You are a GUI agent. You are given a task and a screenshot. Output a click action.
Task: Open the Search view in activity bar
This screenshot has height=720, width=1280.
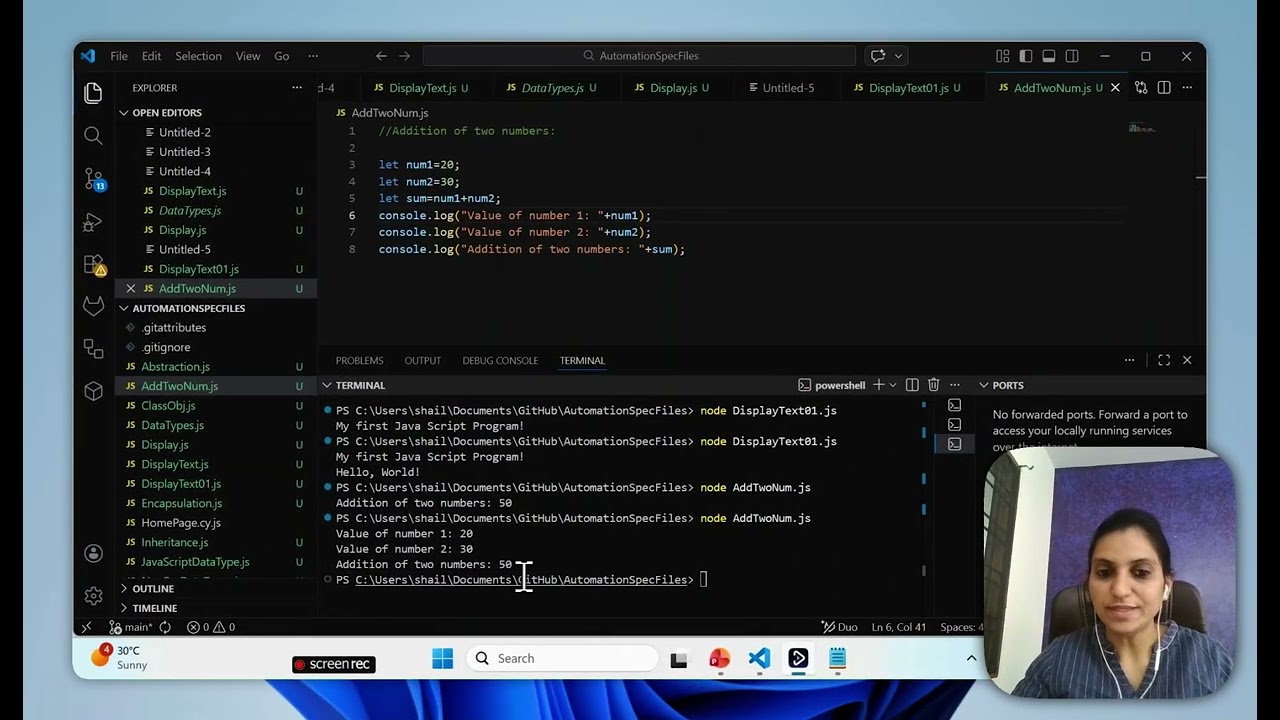coord(93,136)
